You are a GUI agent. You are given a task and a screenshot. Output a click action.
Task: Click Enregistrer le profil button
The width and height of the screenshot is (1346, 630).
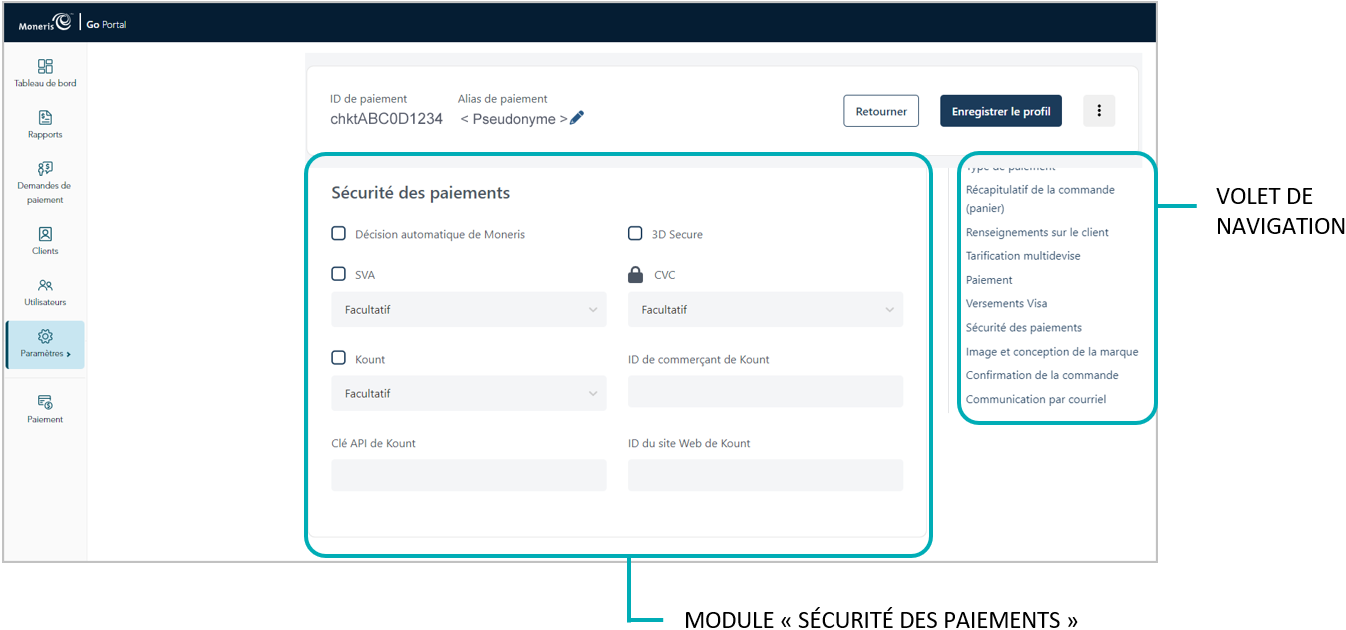(1001, 111)
